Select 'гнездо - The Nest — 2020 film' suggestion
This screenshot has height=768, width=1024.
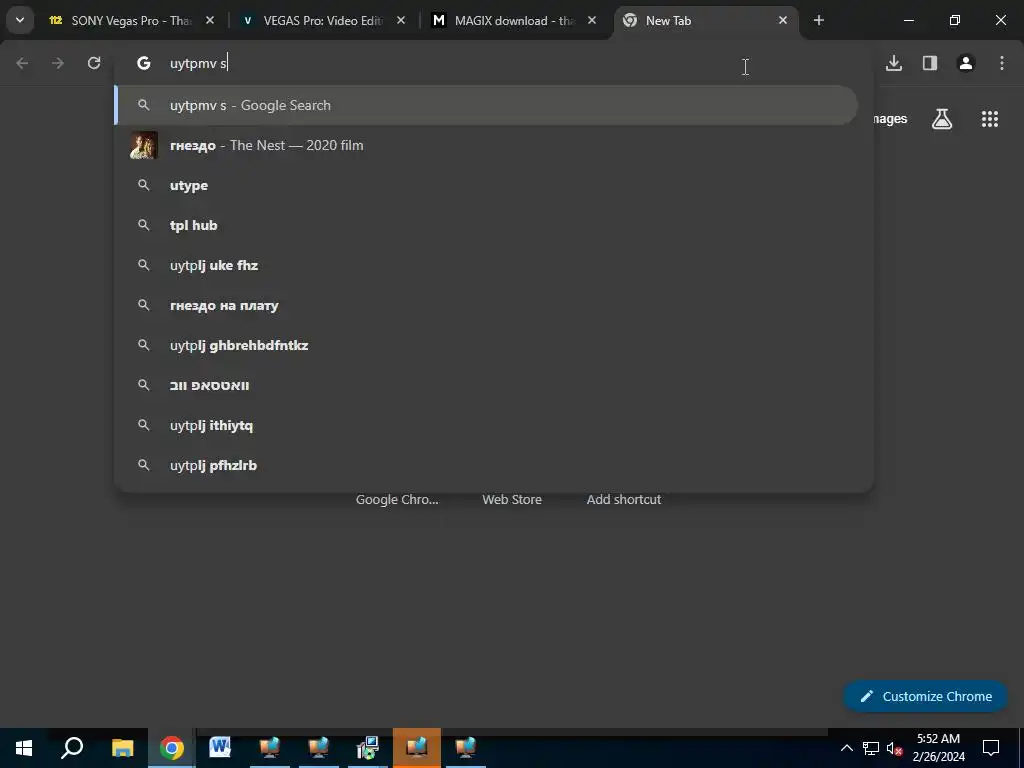tap(486, 145)
